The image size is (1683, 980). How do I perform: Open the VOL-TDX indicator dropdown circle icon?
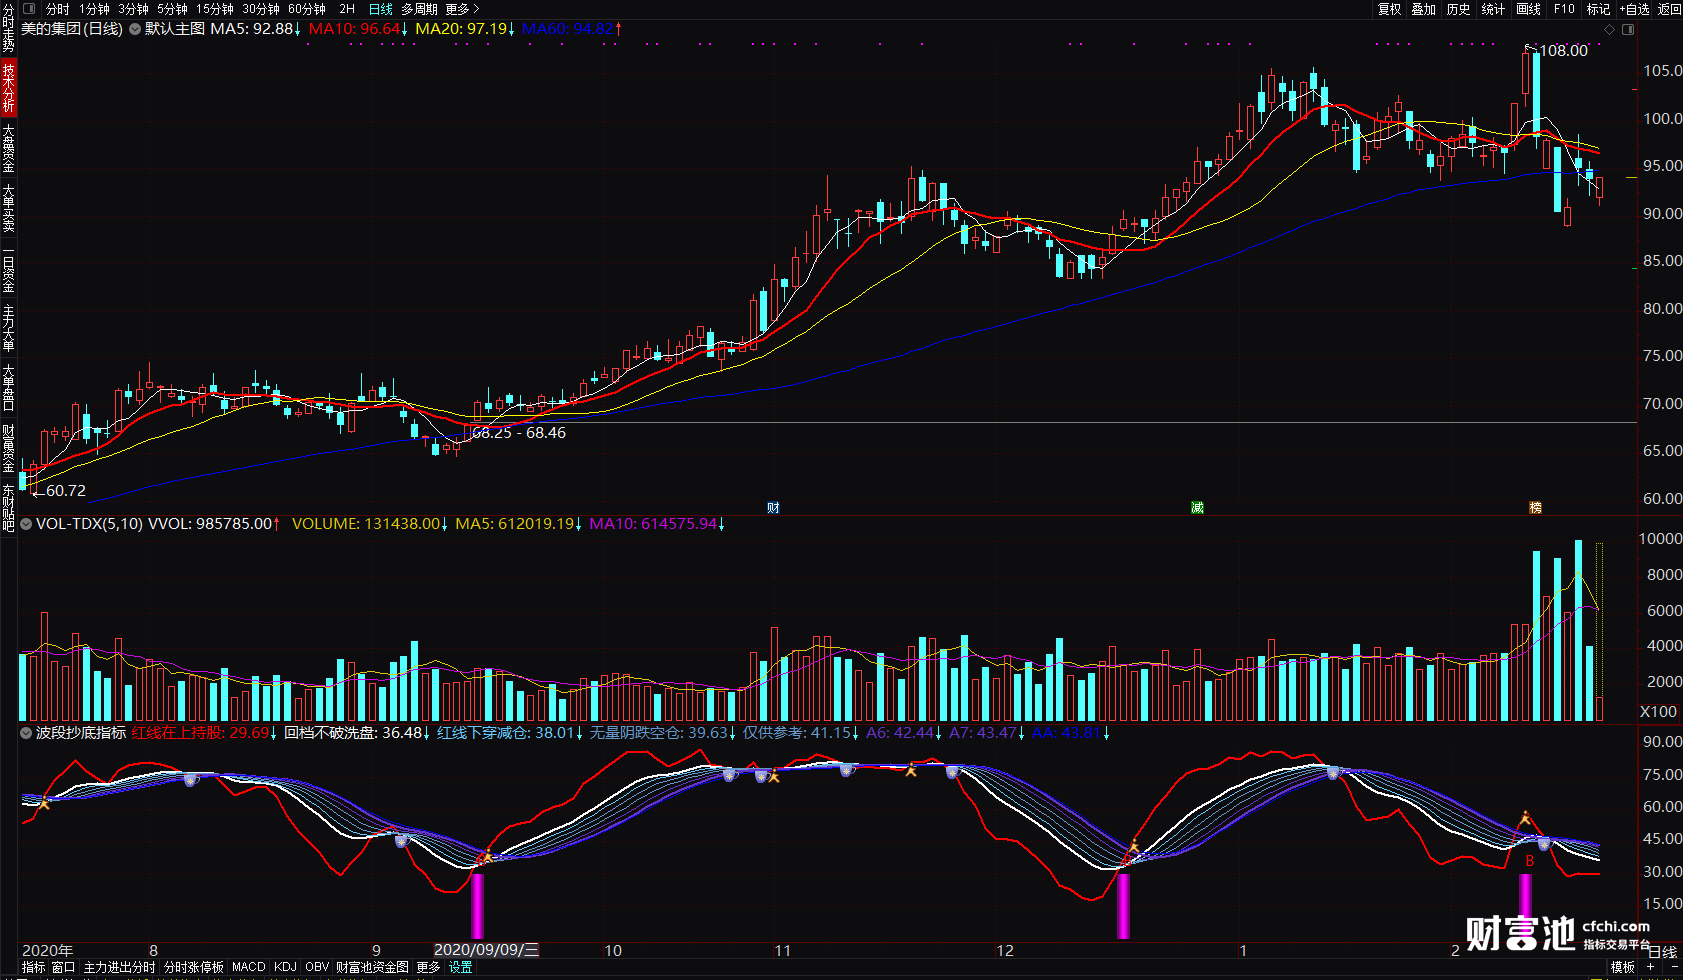[x=26, y=524]
